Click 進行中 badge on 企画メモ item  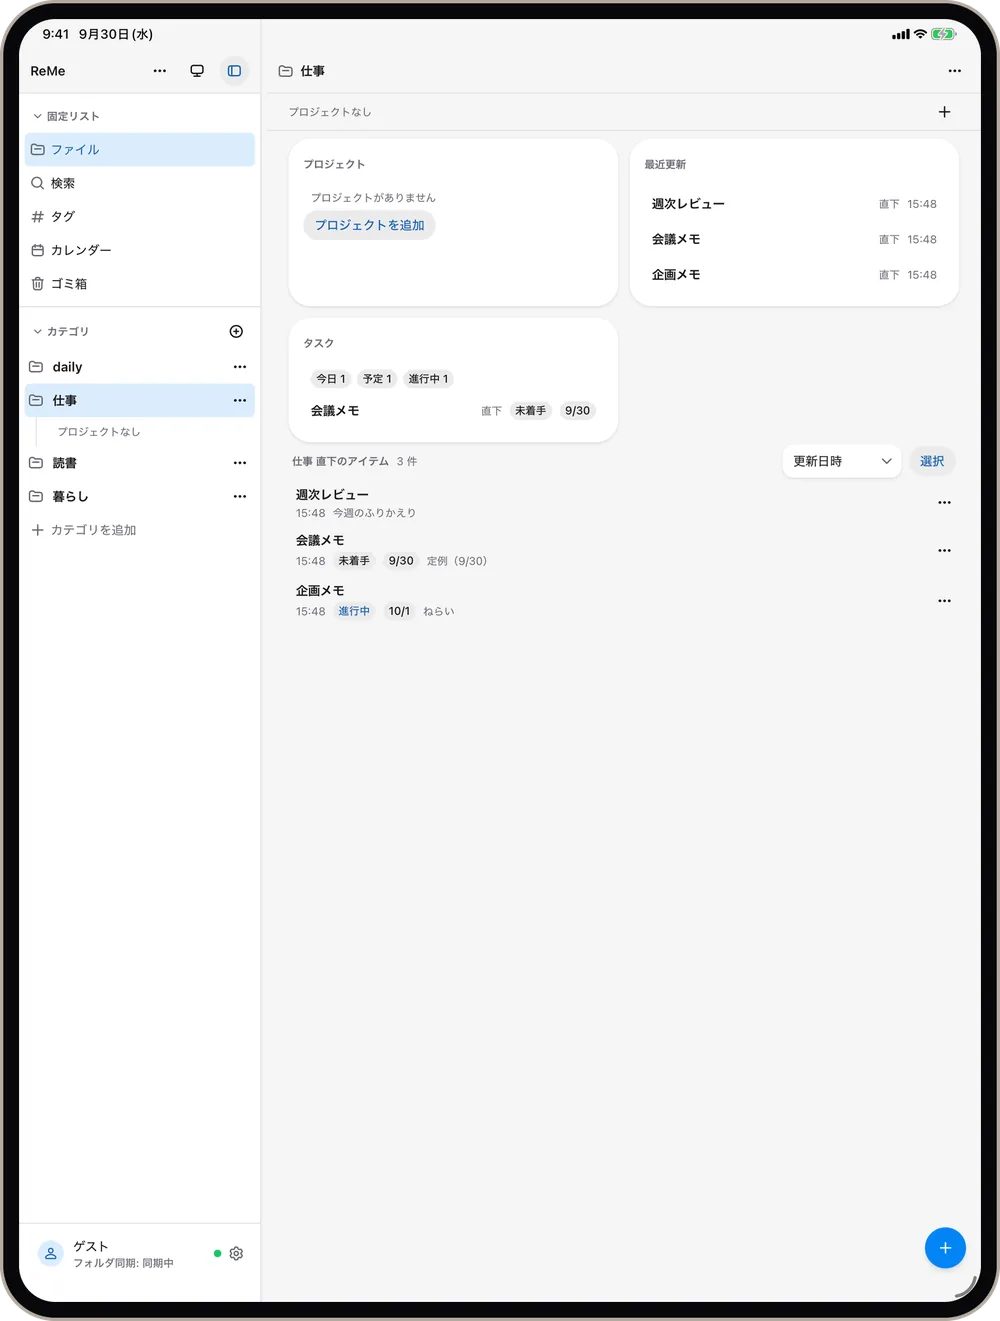pos(354,611)
